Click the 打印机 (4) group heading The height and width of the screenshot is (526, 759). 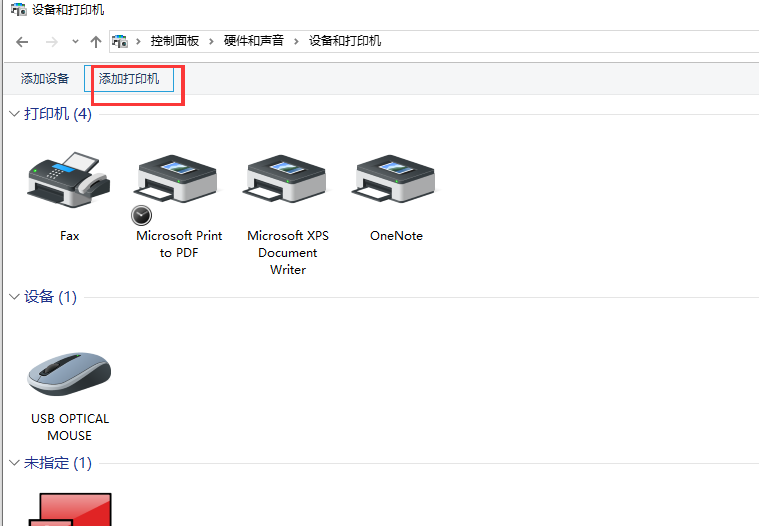pos(58,114)
